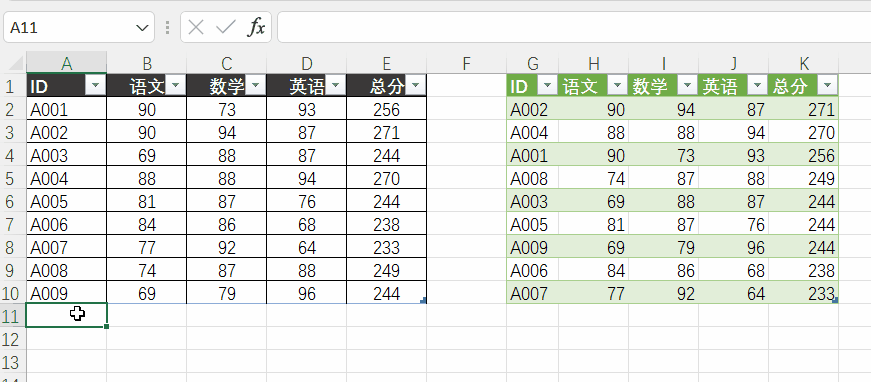Select row 12 header

click(x=13, y=339)
